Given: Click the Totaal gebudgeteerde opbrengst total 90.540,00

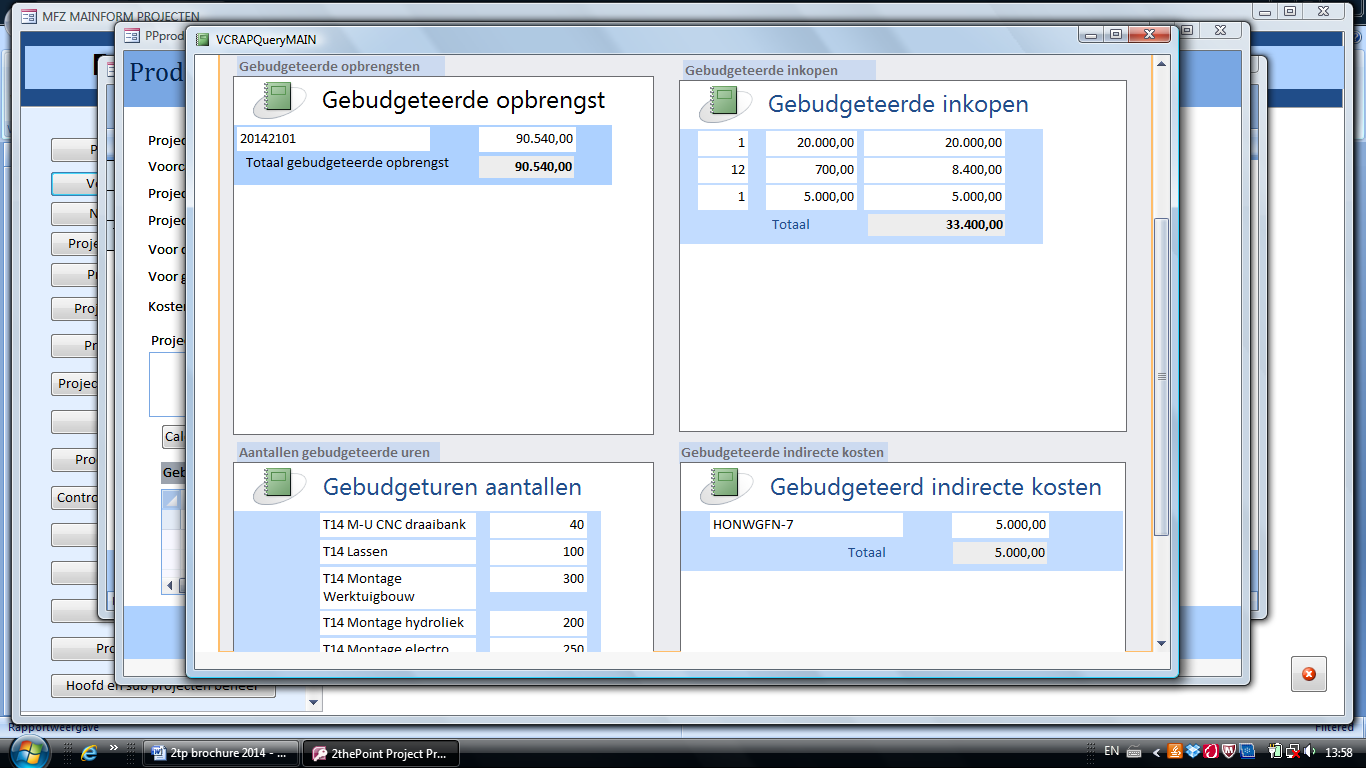Looking at the screenshot, I should 527,167.
